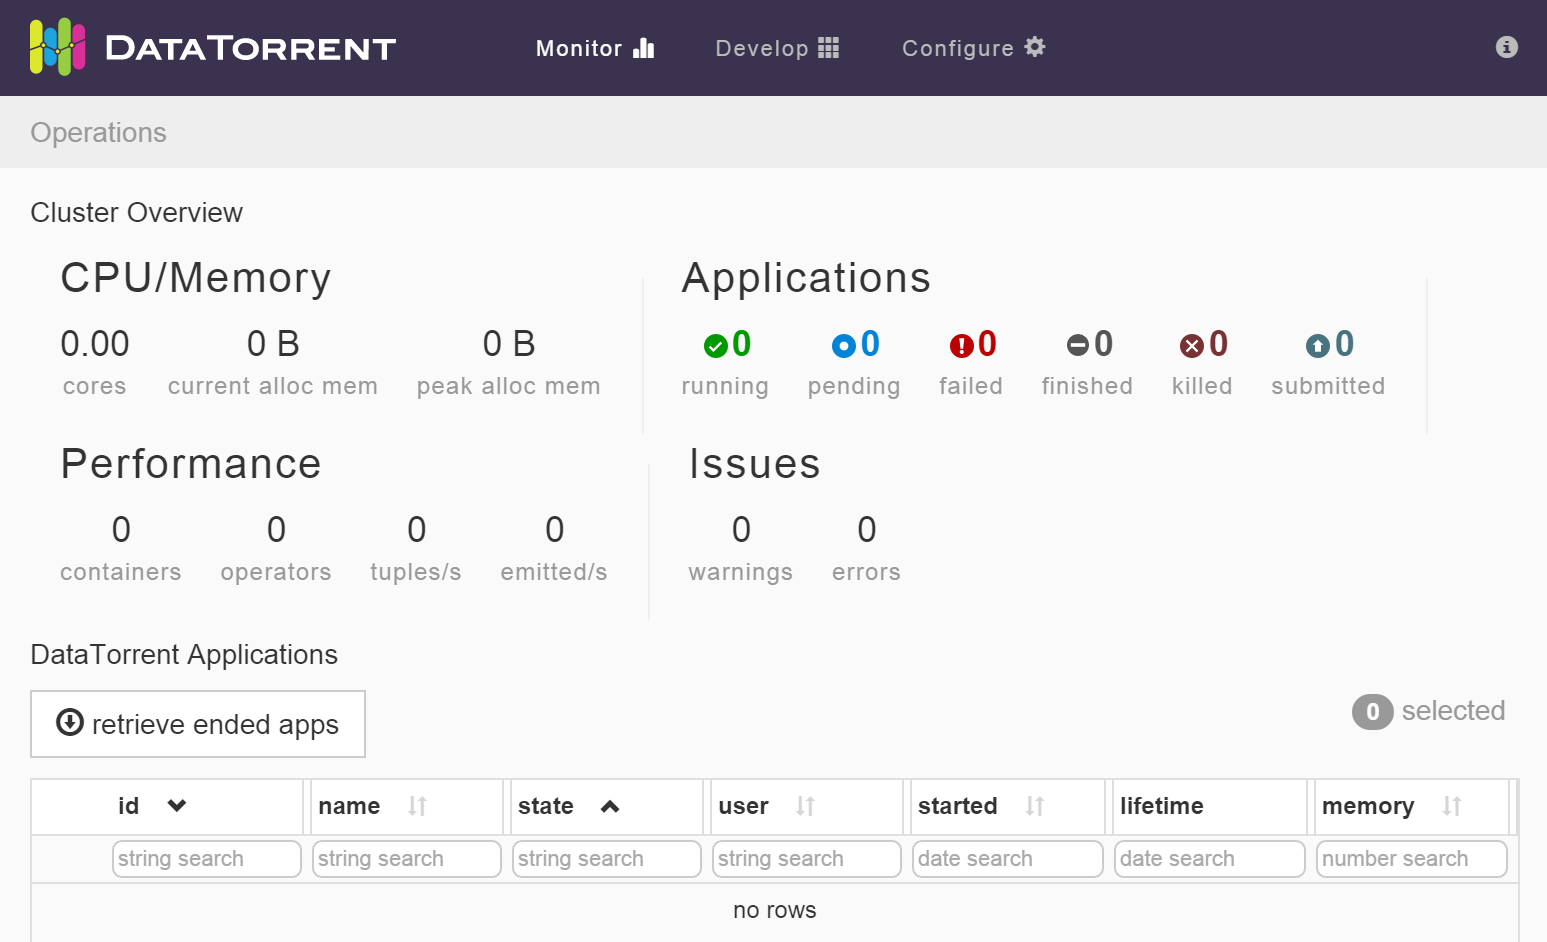Sort table by id column arrow
Viewport: 1547px width, 942px height.
(177, 806)
